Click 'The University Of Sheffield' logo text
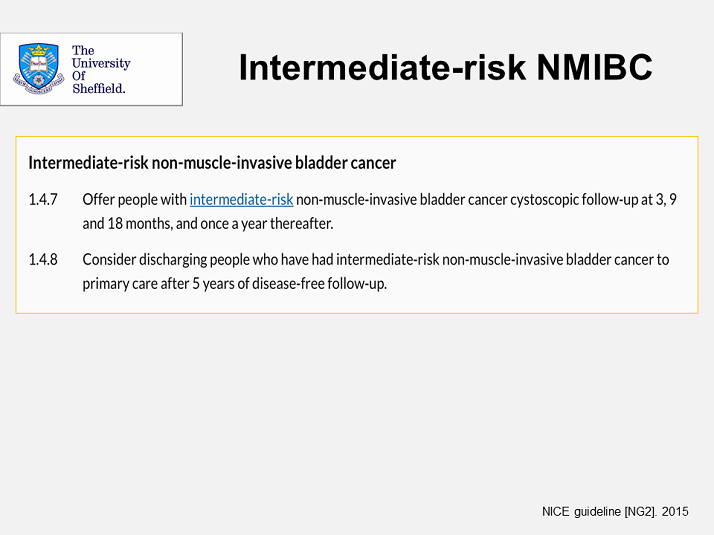The height and width of the screenshot is (535, 714). [x=101, y=69]
